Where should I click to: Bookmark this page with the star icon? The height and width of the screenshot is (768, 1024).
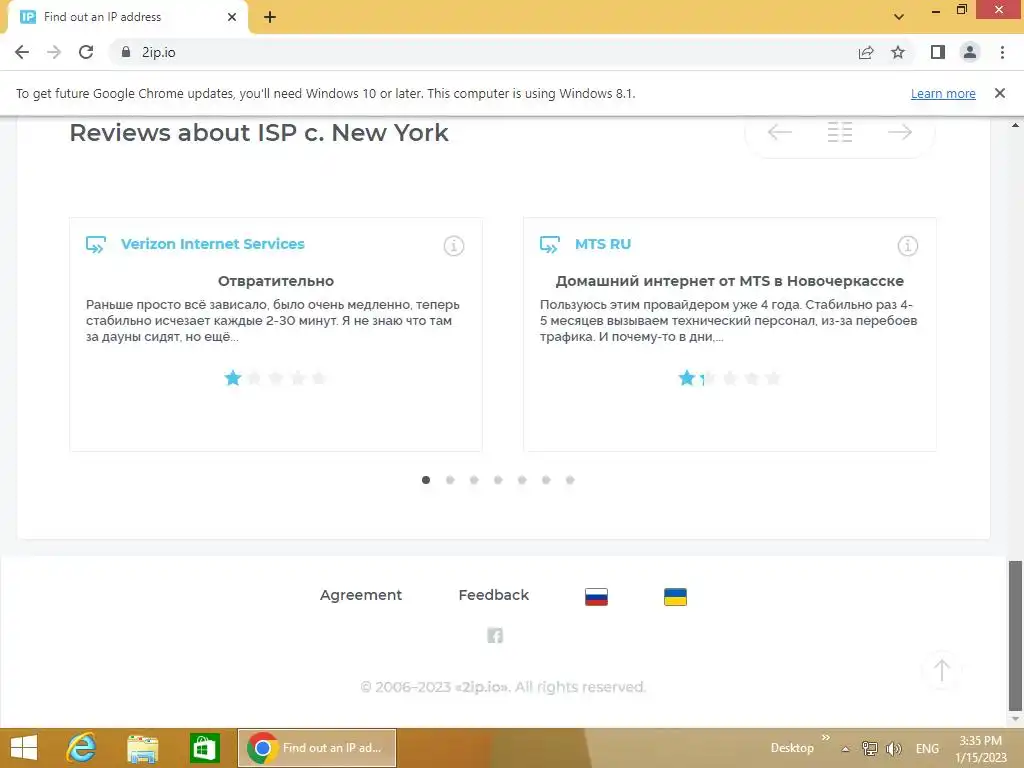pyautogui.click(x=898, y=52)
